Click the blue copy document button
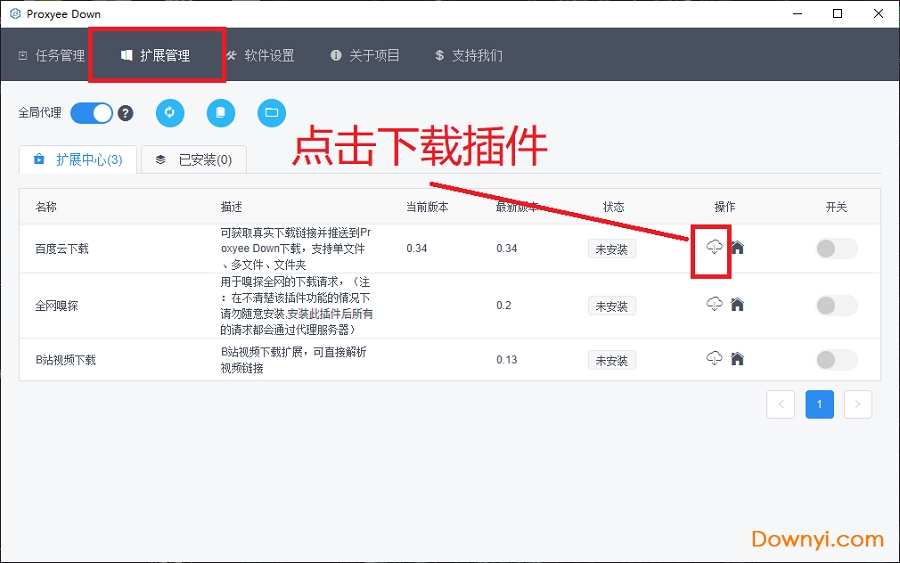Viewport: 900px width, 563px height. click(x=221, y=113)
